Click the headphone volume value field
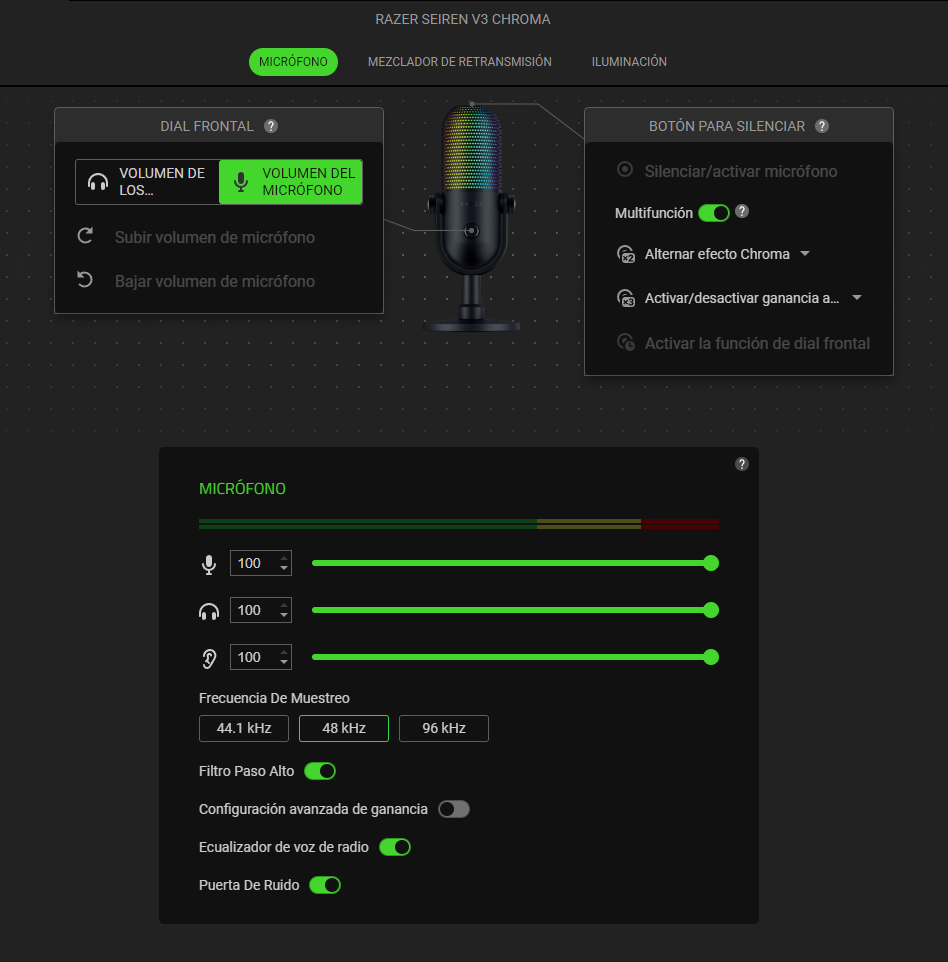The height and width of the screenshot is (962, 948). [261, 610]
